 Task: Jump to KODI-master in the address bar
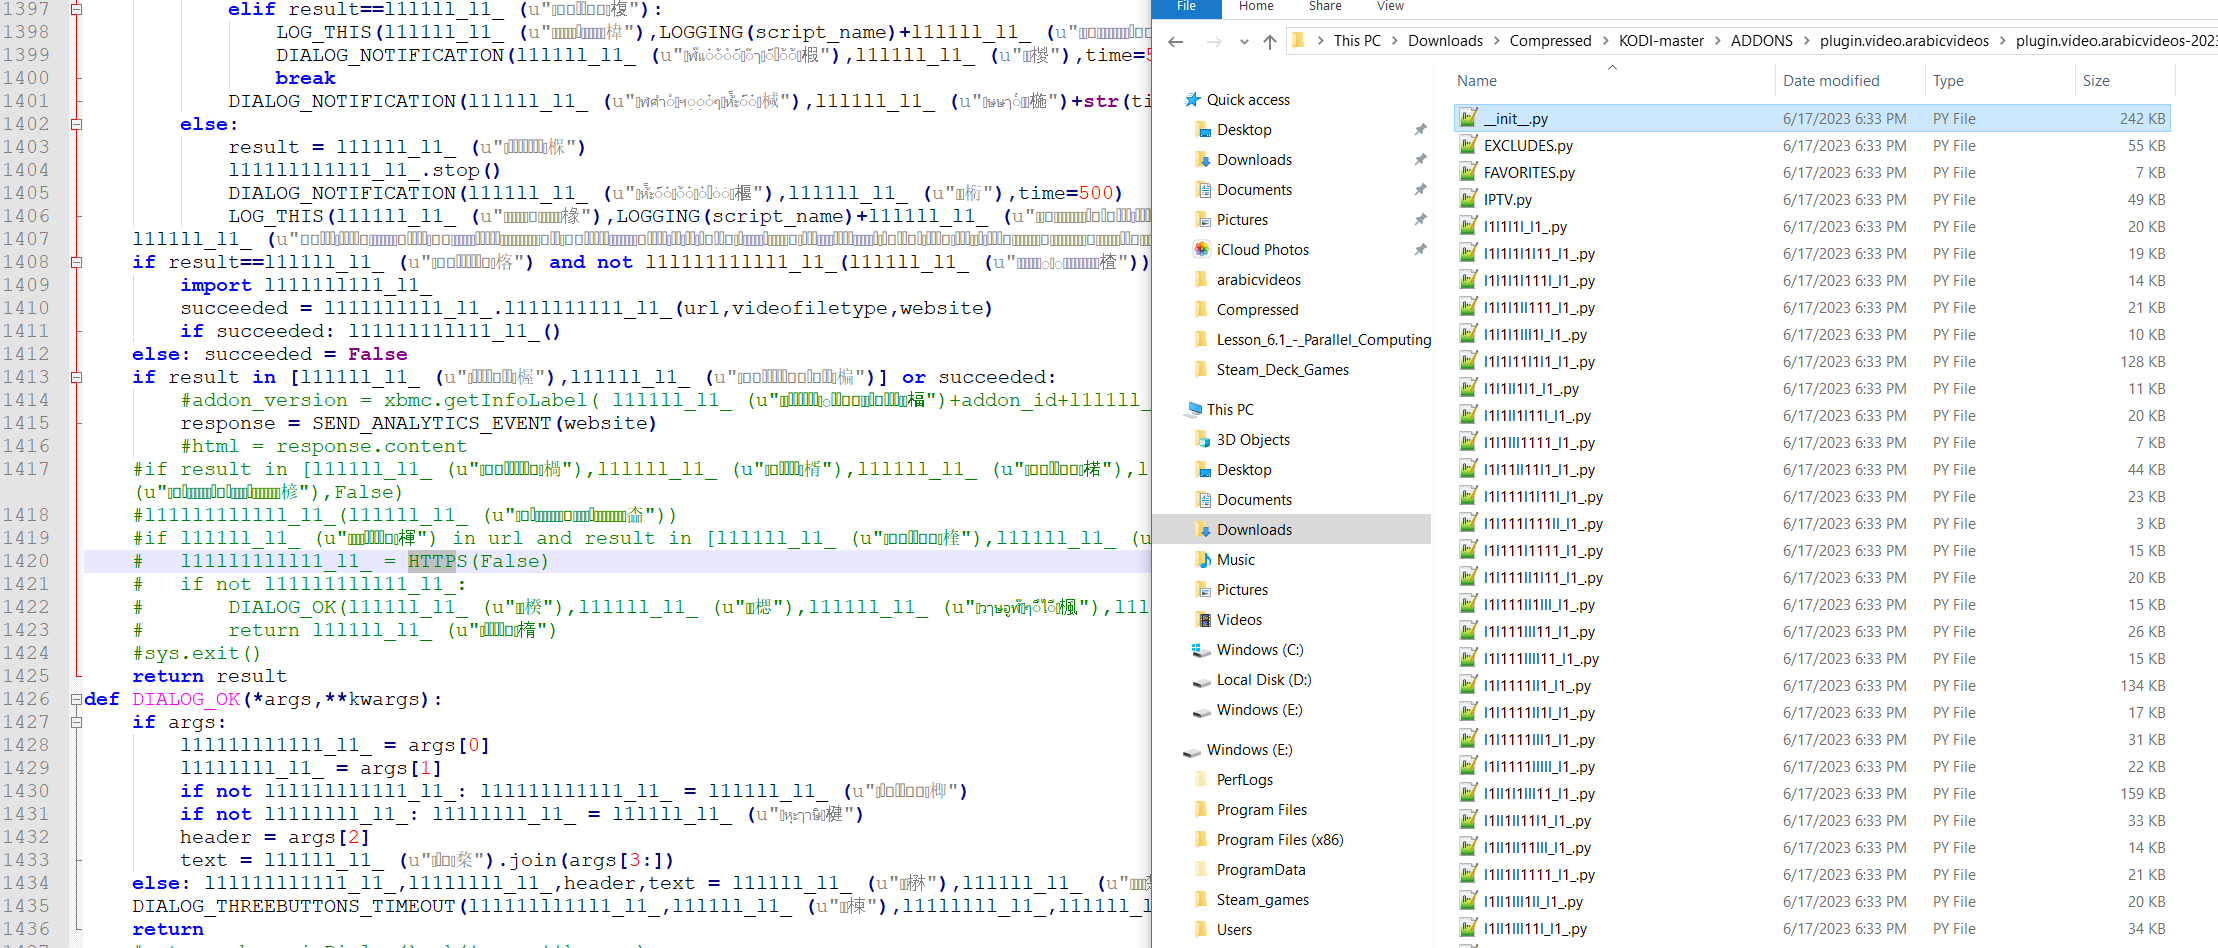[1661, 41]
